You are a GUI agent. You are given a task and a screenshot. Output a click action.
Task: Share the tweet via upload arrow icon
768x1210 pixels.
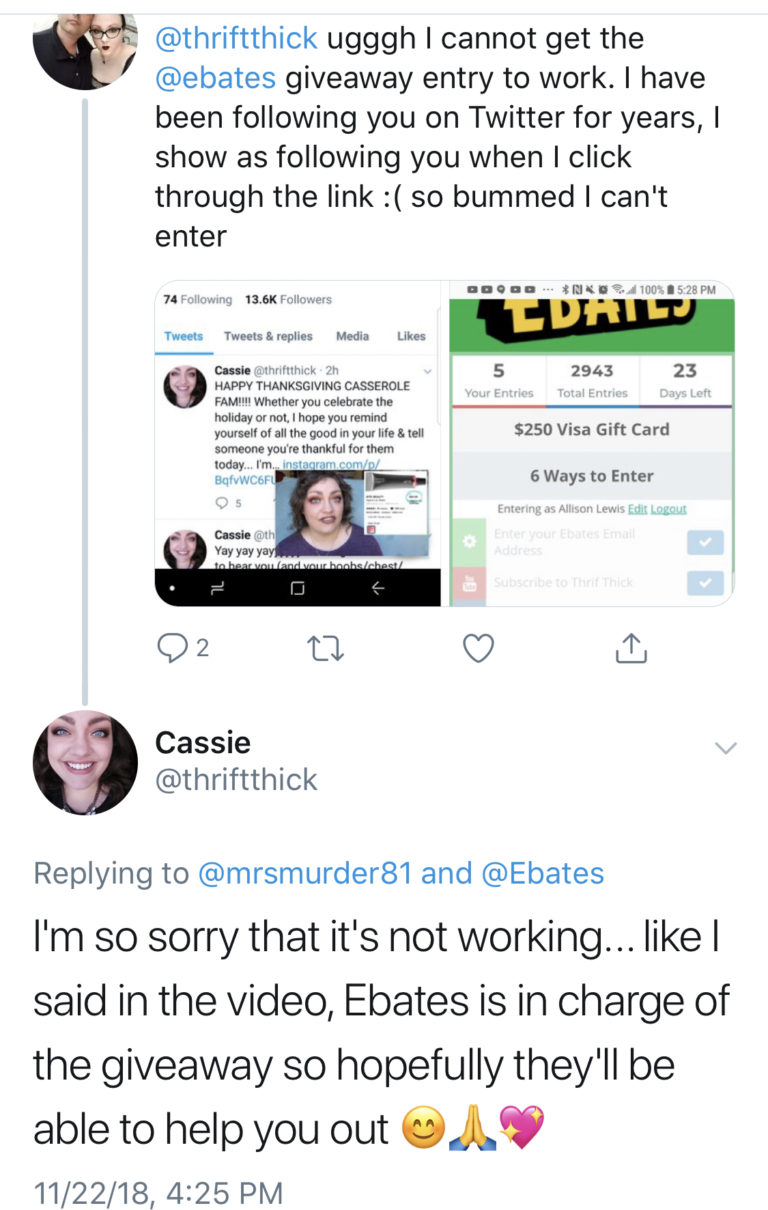[631, 649]
